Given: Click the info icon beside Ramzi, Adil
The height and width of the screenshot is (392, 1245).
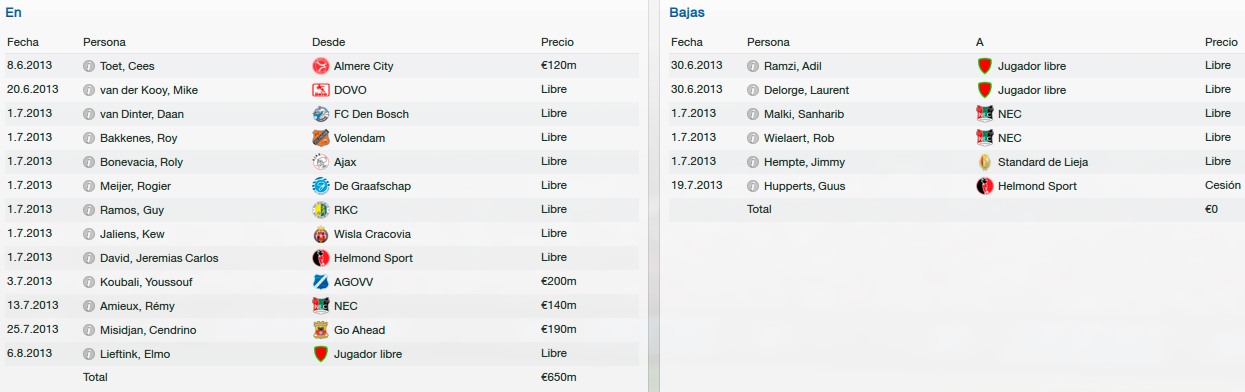Looking at the screenshot, I should point(753,66).
